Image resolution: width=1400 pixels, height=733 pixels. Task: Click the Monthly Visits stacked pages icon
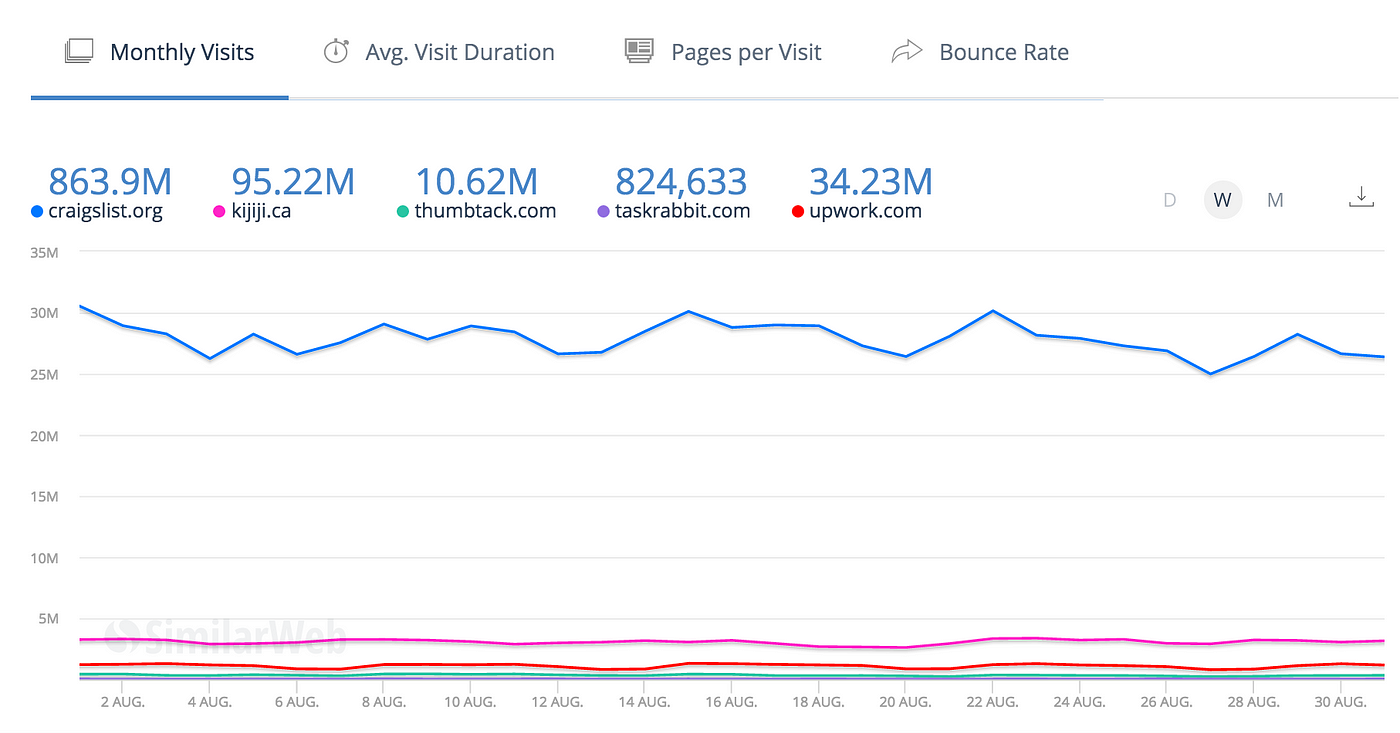79,51
